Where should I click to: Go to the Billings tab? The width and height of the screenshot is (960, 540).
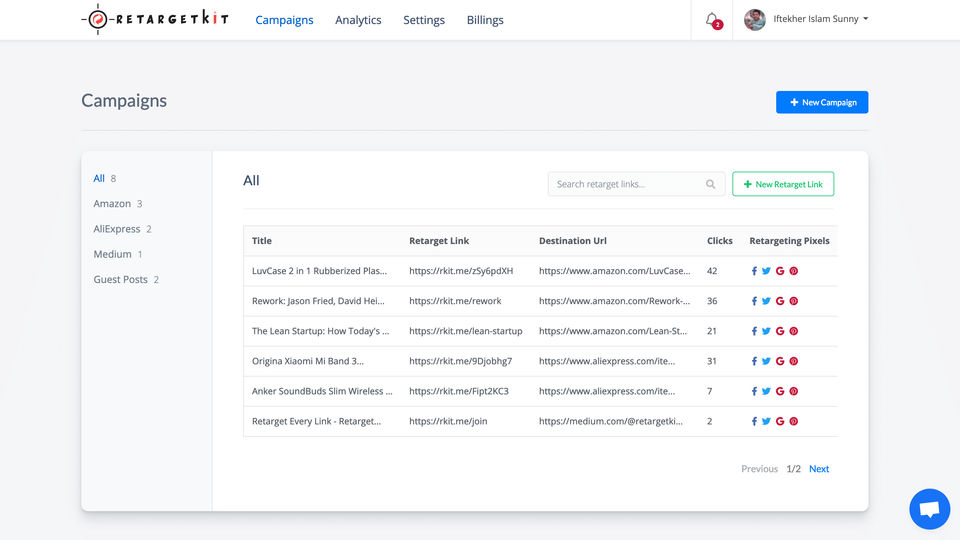click(x=485, y=20)
